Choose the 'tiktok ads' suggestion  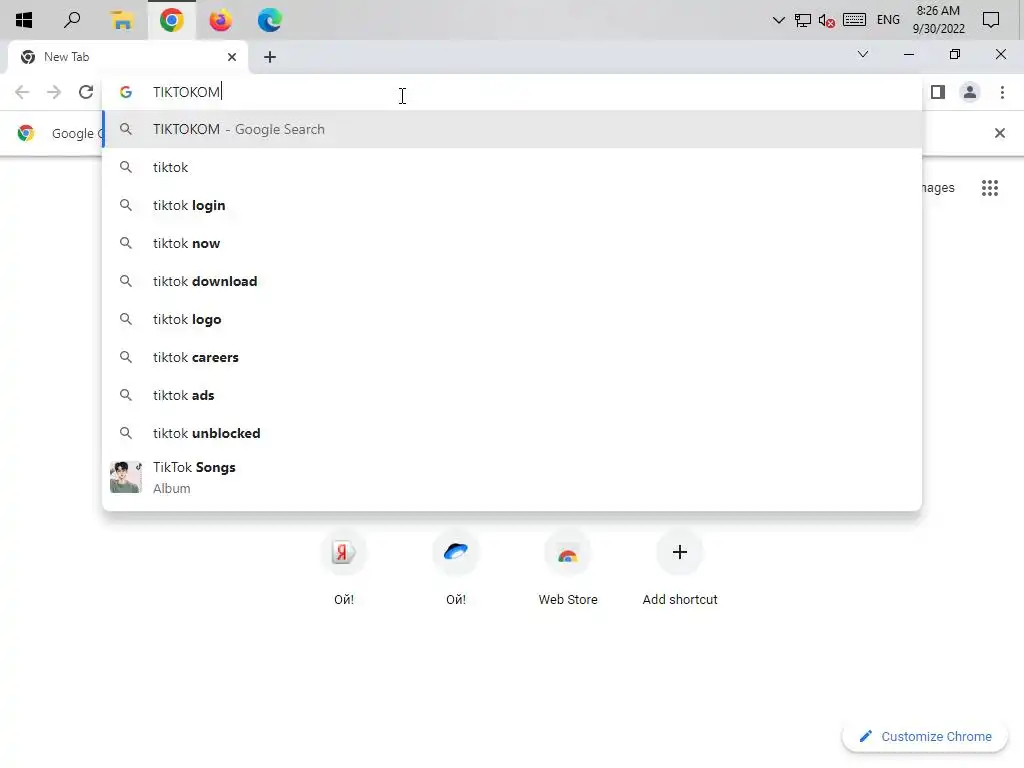(512, 395)
